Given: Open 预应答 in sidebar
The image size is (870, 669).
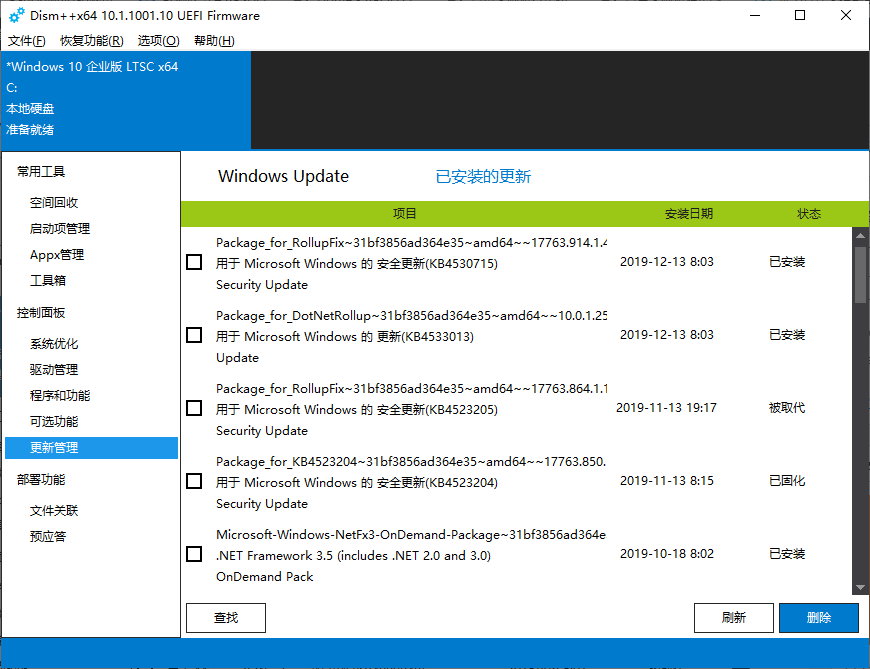Looking at the screenshot, I should coord(48,536).
